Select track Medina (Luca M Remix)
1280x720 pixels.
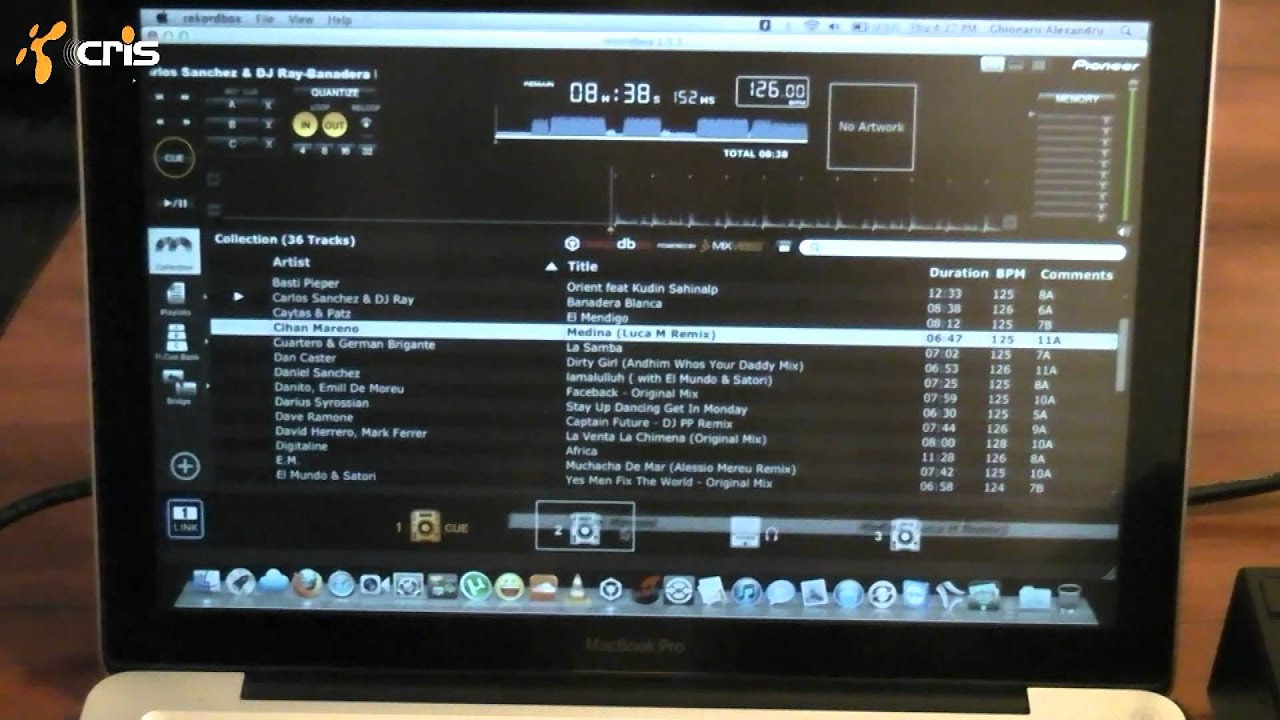[641, 333]
